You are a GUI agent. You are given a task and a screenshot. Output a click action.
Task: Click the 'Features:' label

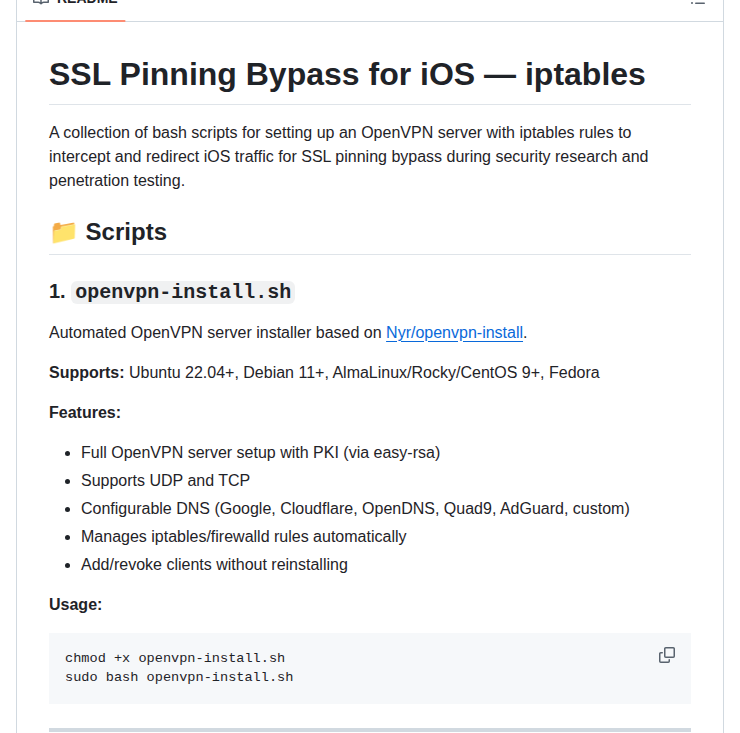(85, 413)
